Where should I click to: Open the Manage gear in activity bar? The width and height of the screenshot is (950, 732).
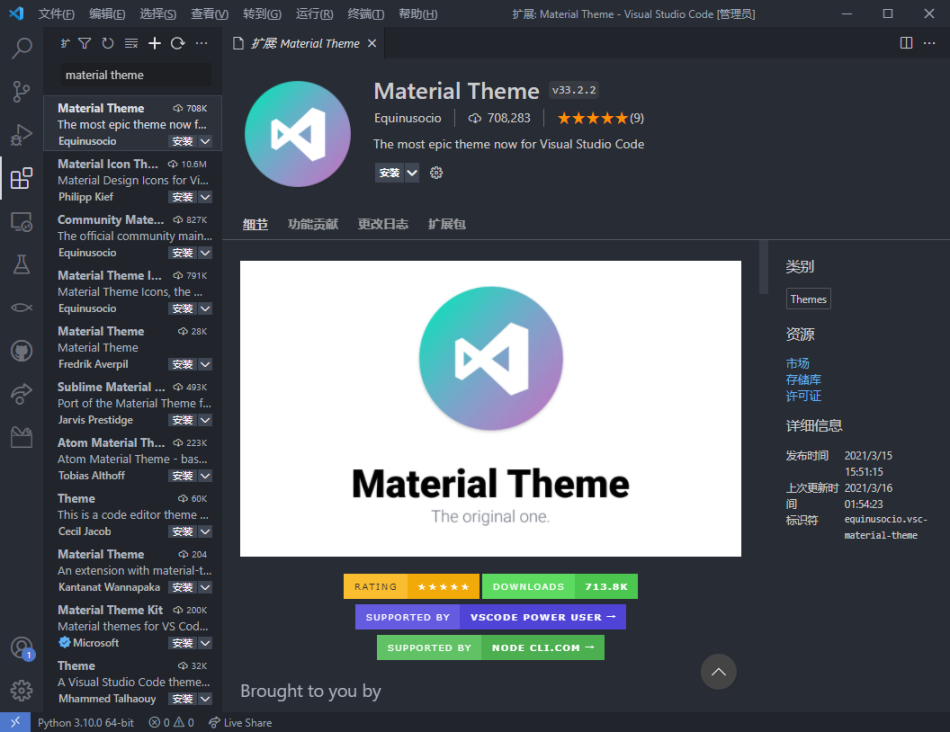22,690
